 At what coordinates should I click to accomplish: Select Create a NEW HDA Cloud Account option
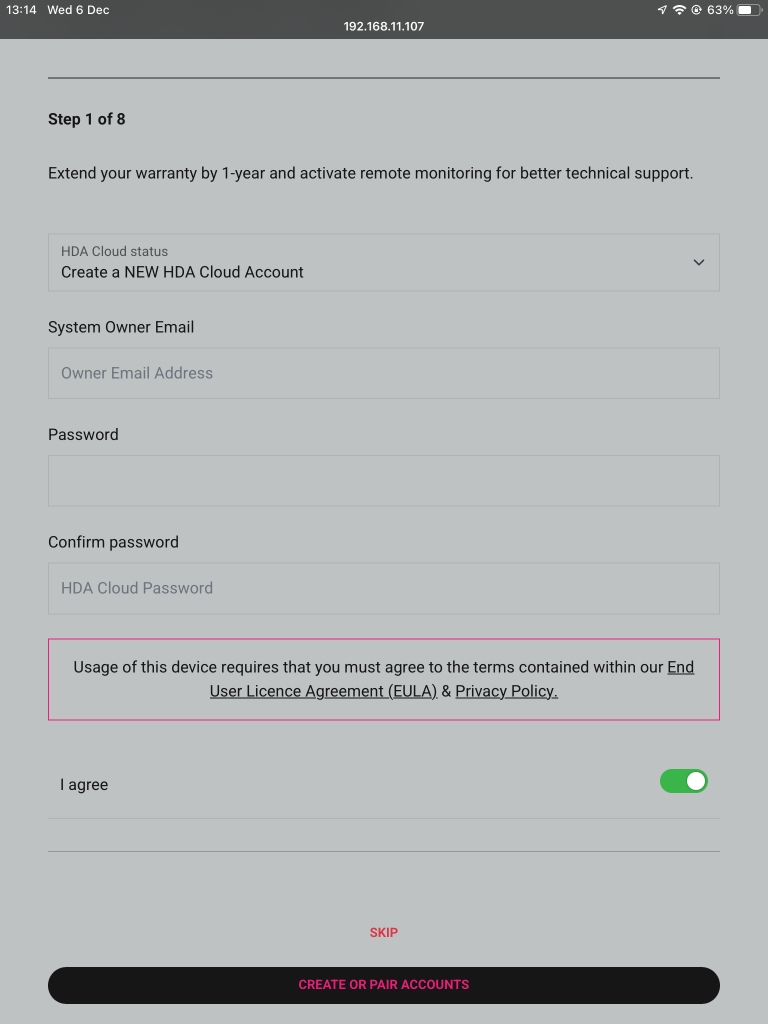point(182,272)
